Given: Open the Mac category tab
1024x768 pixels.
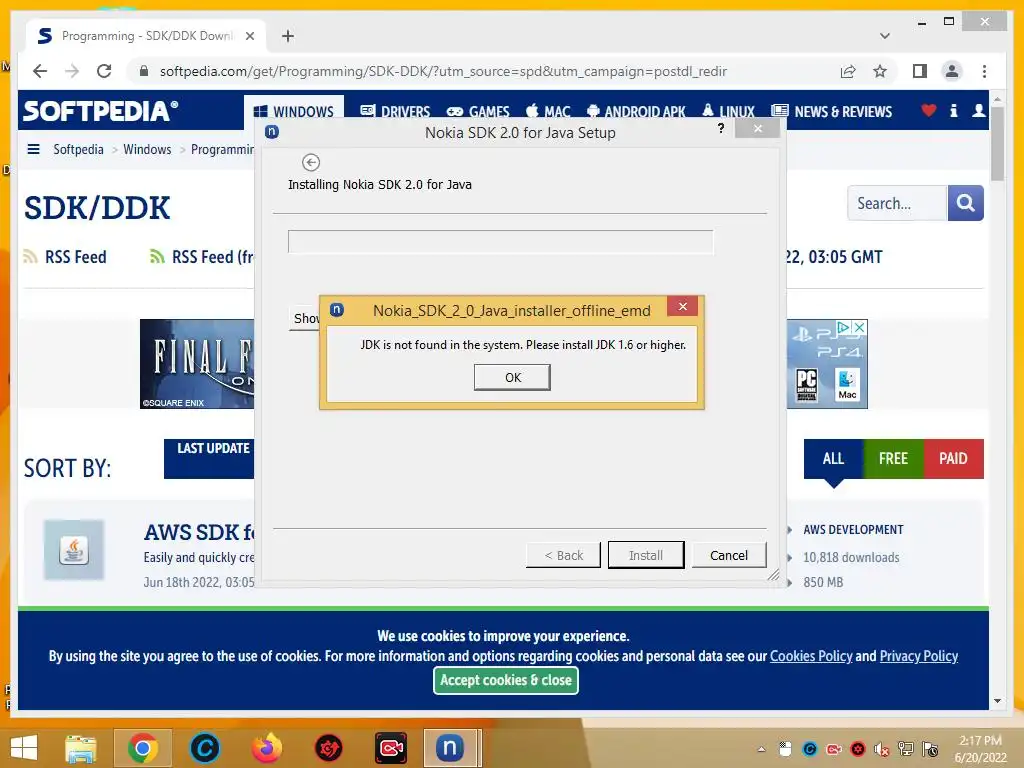Looking at the screenshot, I should (x=549, y=112).
